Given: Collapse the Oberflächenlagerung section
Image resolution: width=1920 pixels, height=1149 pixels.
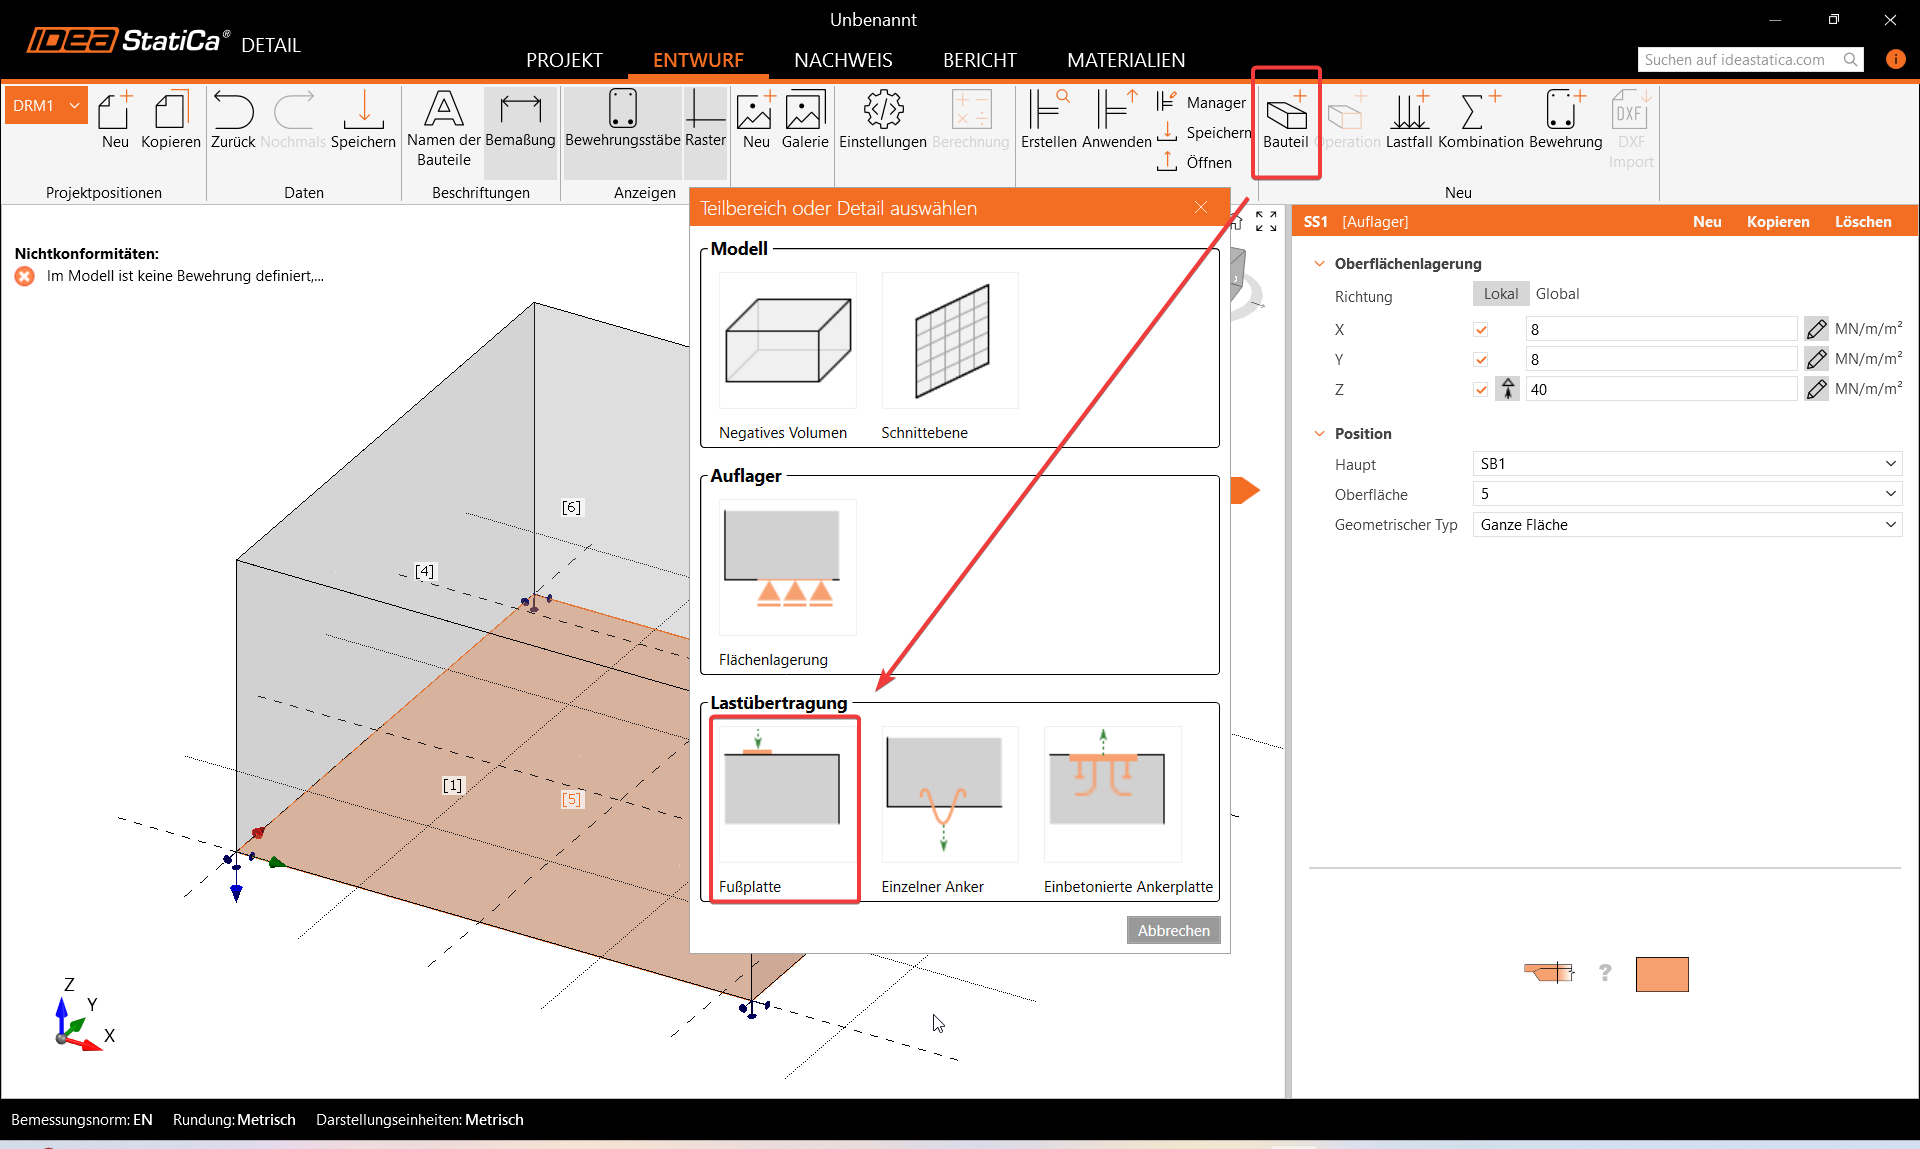Looking at the screenshot, I should click(x=1320, y=264).
